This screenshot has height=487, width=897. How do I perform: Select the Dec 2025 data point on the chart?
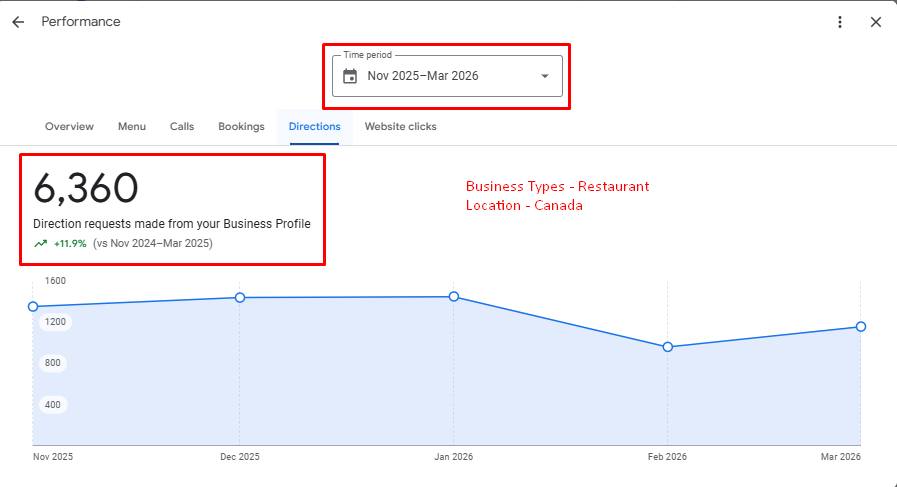click(x=240, y=297)
